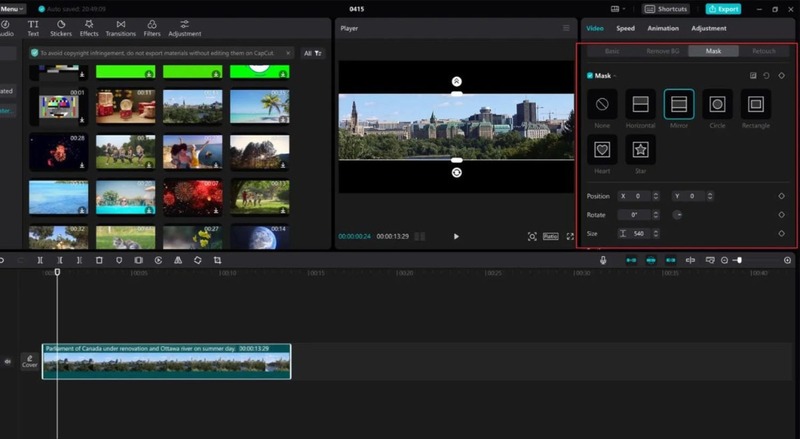
Task: Play the video in the player
Action: (456, 236)
